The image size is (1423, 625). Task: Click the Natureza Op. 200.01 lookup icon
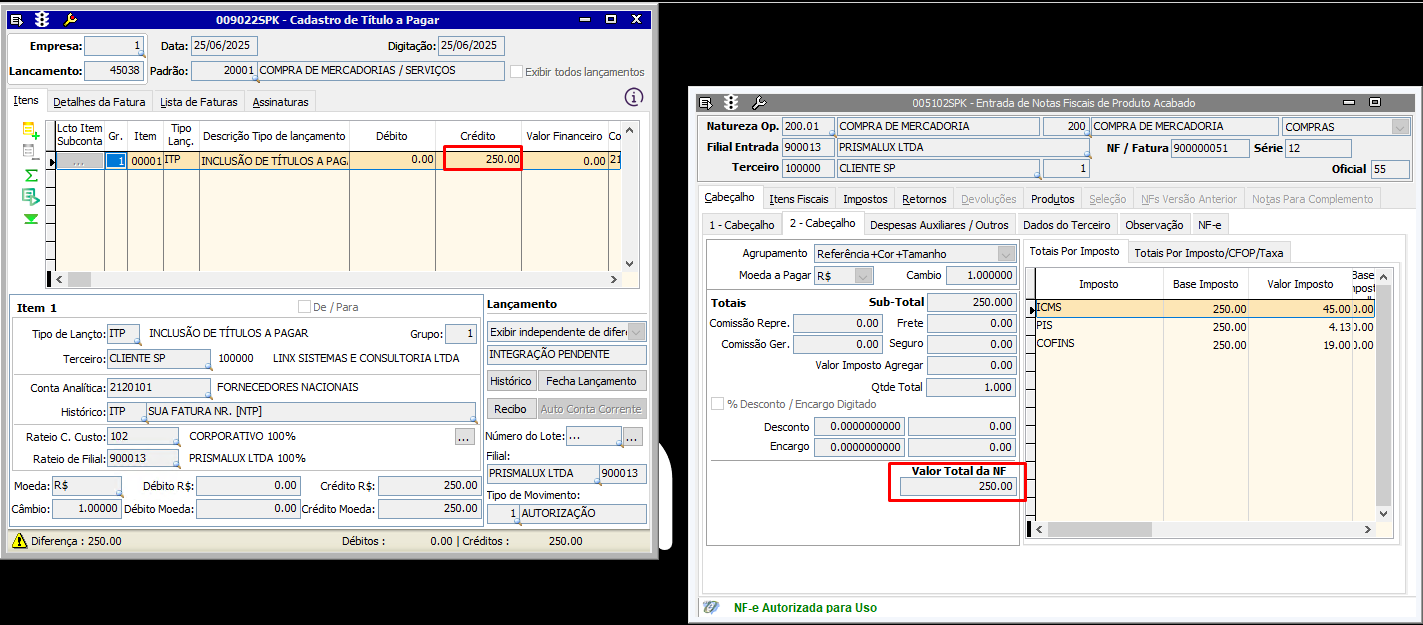(x=834, y=135)
